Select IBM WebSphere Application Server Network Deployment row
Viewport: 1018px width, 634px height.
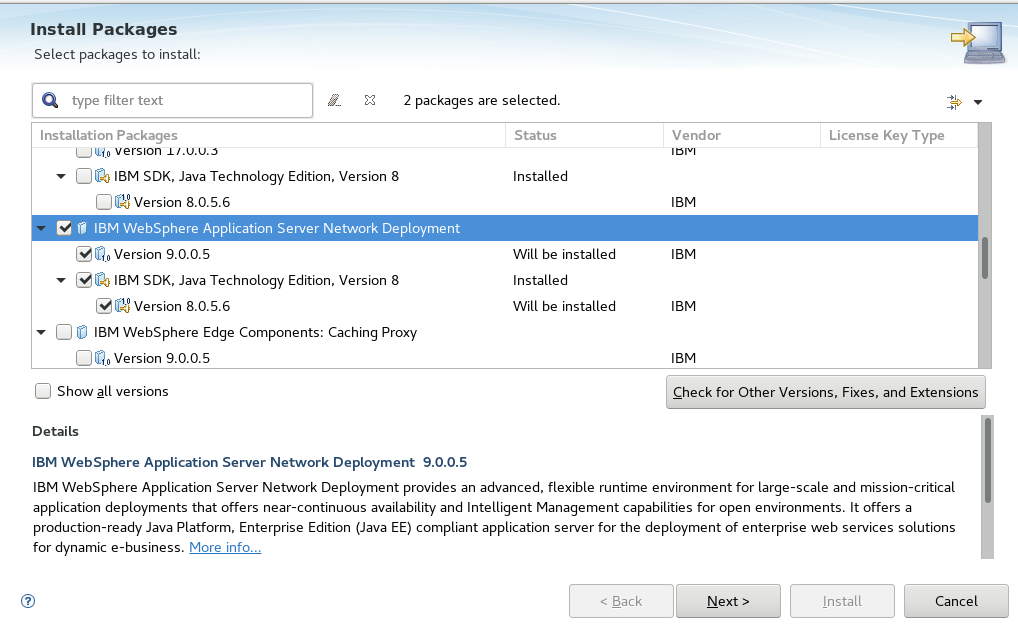coord(504,228)
